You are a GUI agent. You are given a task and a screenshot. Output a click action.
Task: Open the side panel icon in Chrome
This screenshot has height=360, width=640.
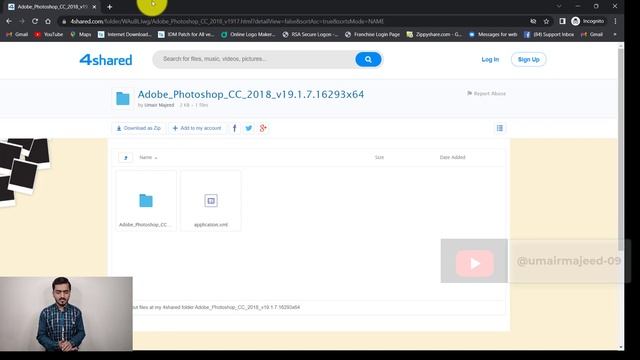pos(562,21)
